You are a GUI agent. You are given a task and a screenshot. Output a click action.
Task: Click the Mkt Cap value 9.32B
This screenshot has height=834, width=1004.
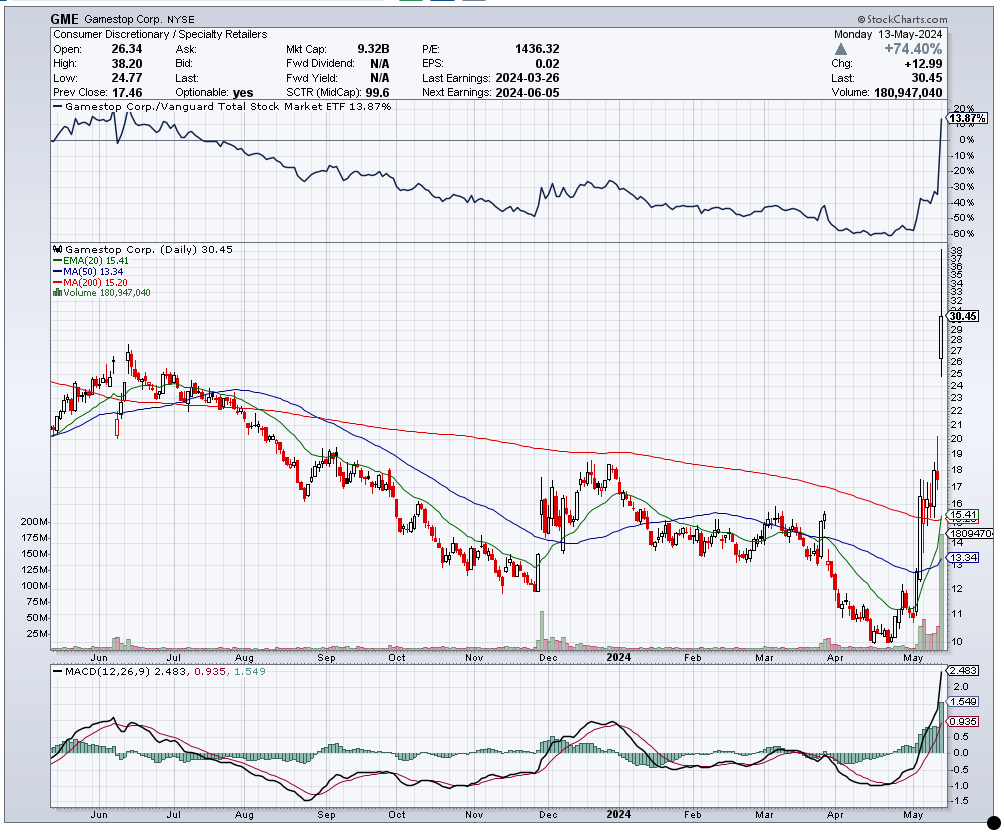(x=373, y=49)
